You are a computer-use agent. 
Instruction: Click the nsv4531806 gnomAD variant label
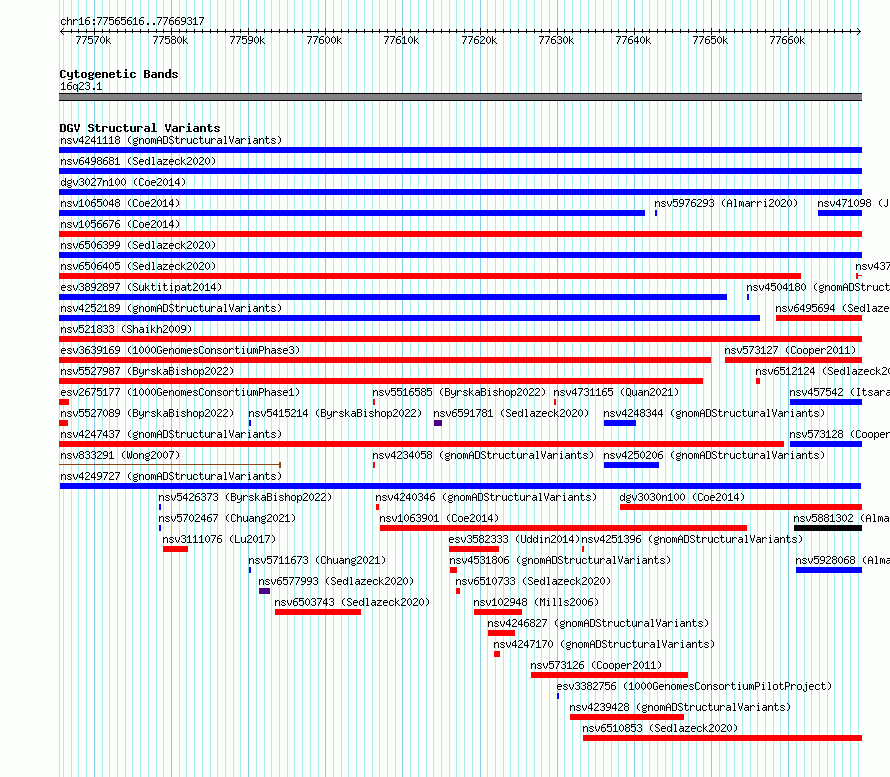pos(560,560)
